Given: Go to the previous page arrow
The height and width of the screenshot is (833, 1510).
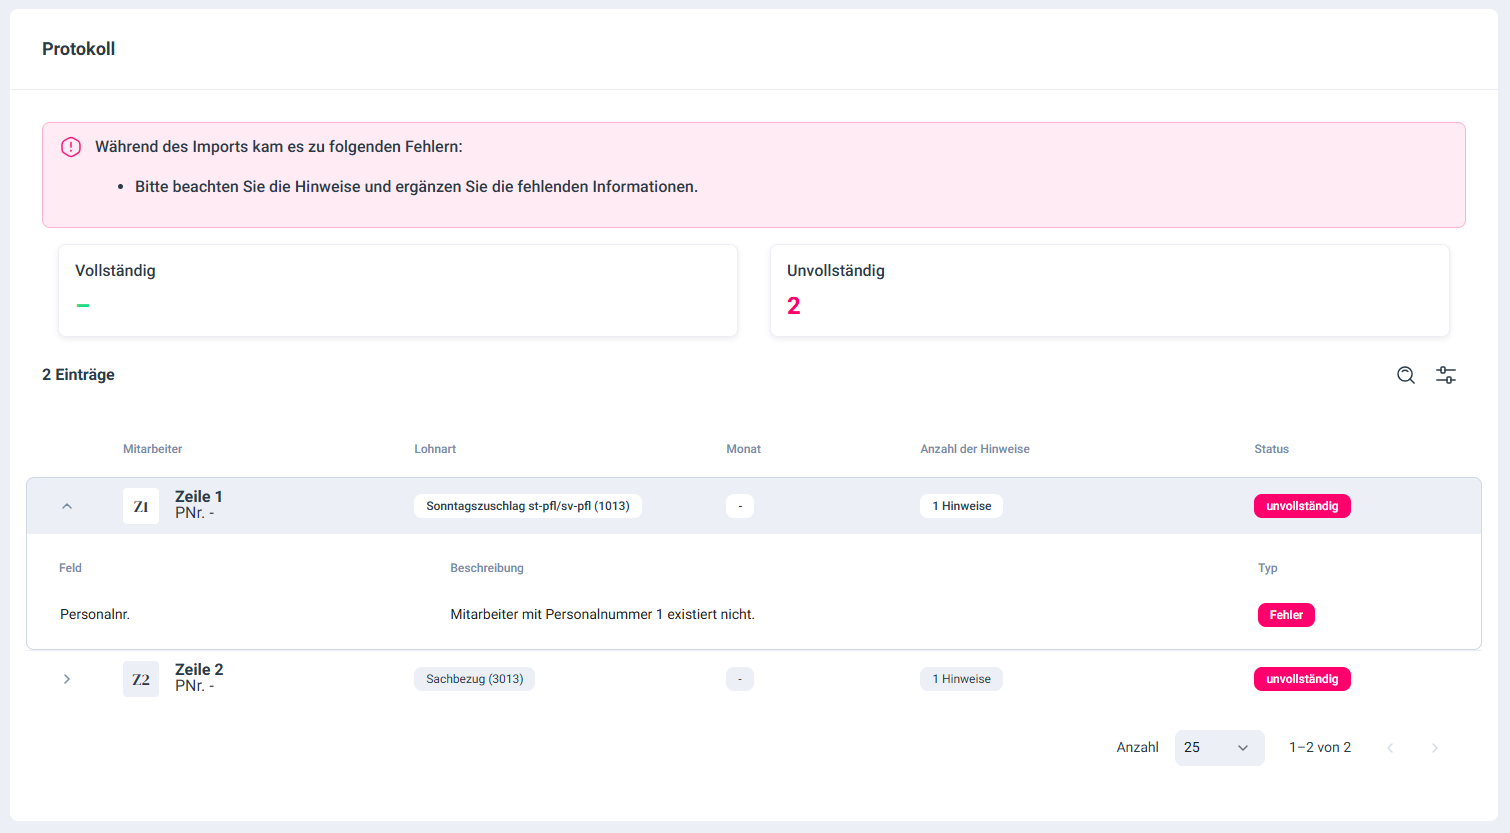Looking at the screenshot, I should tap(1390, 748).
